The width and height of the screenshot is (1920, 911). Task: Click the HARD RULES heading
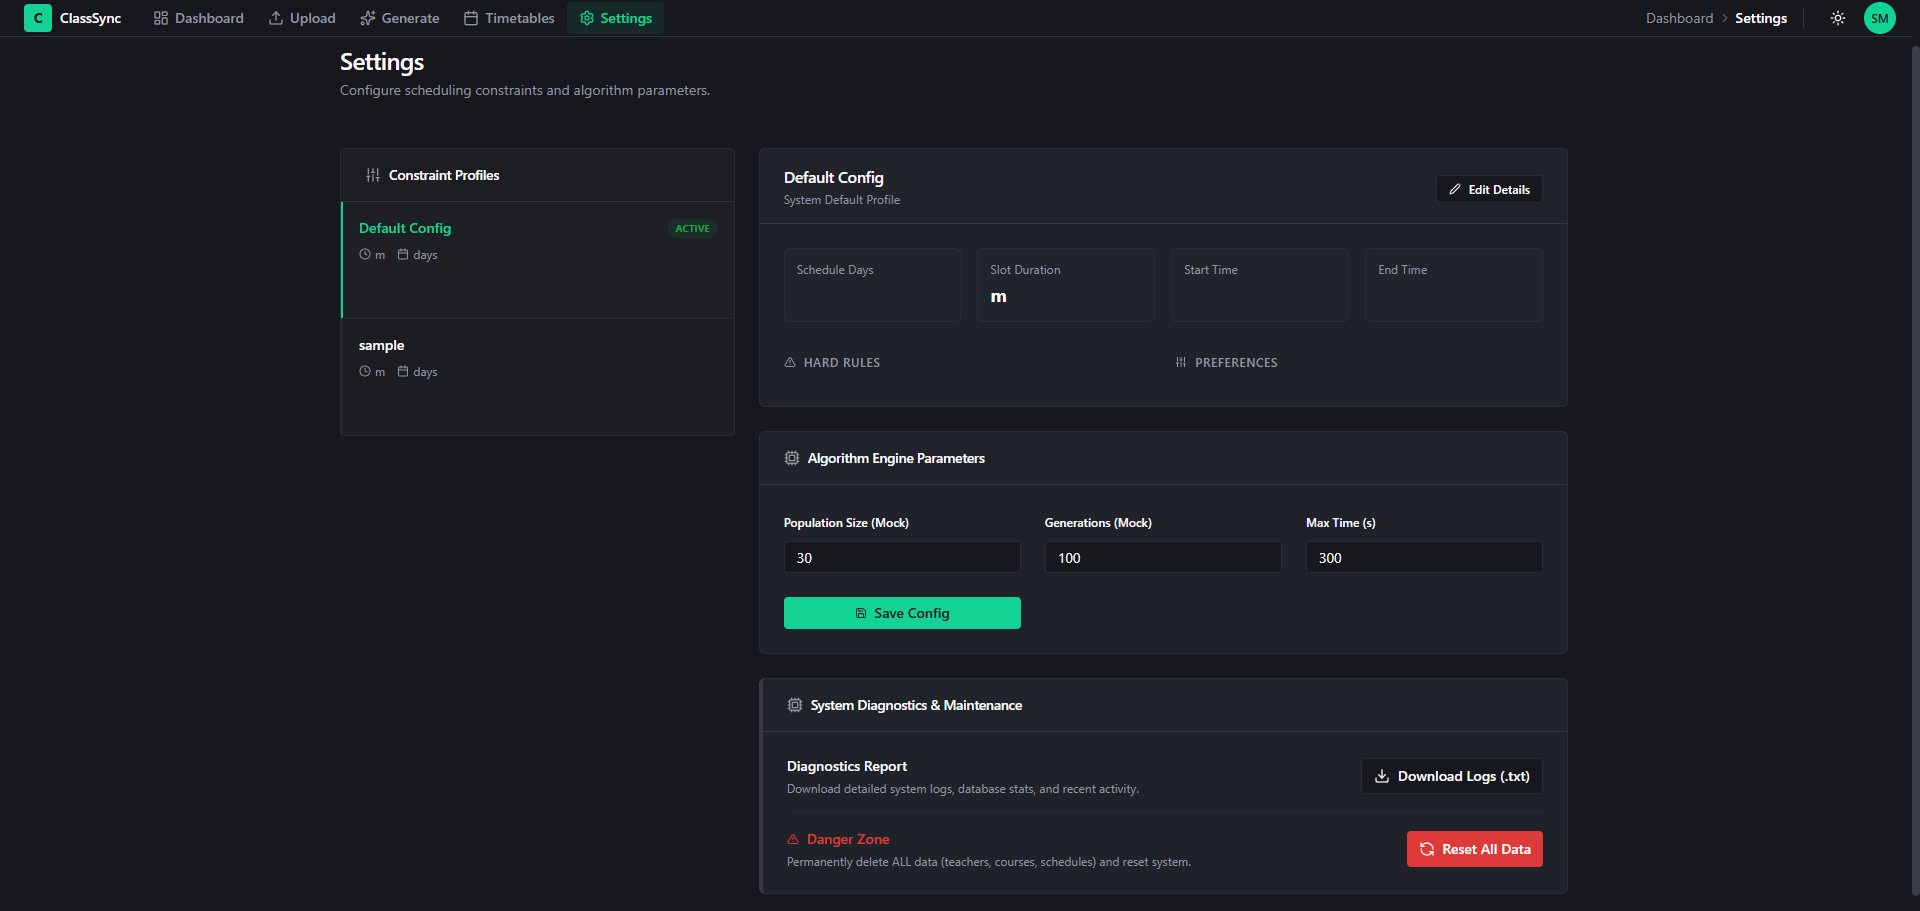(841, 362)
